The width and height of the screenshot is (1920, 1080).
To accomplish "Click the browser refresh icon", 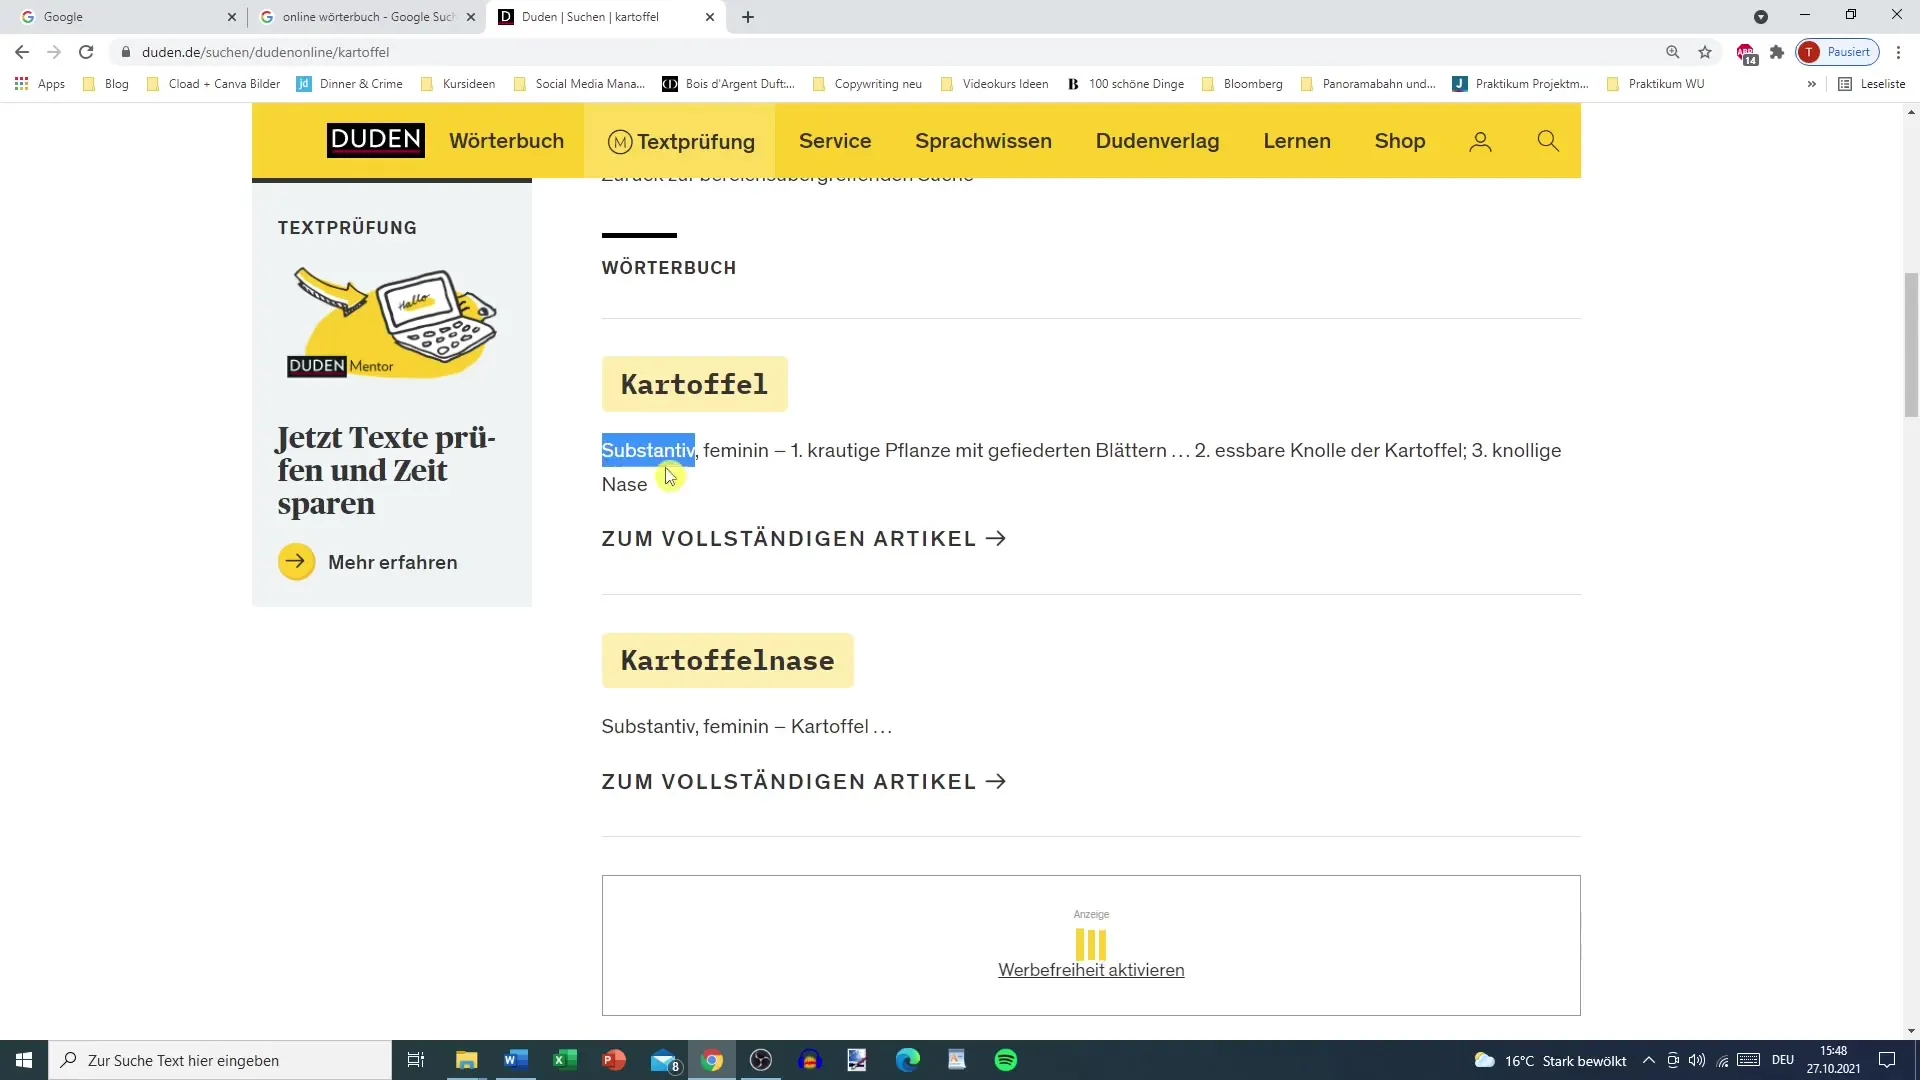I will coord(86,51).
